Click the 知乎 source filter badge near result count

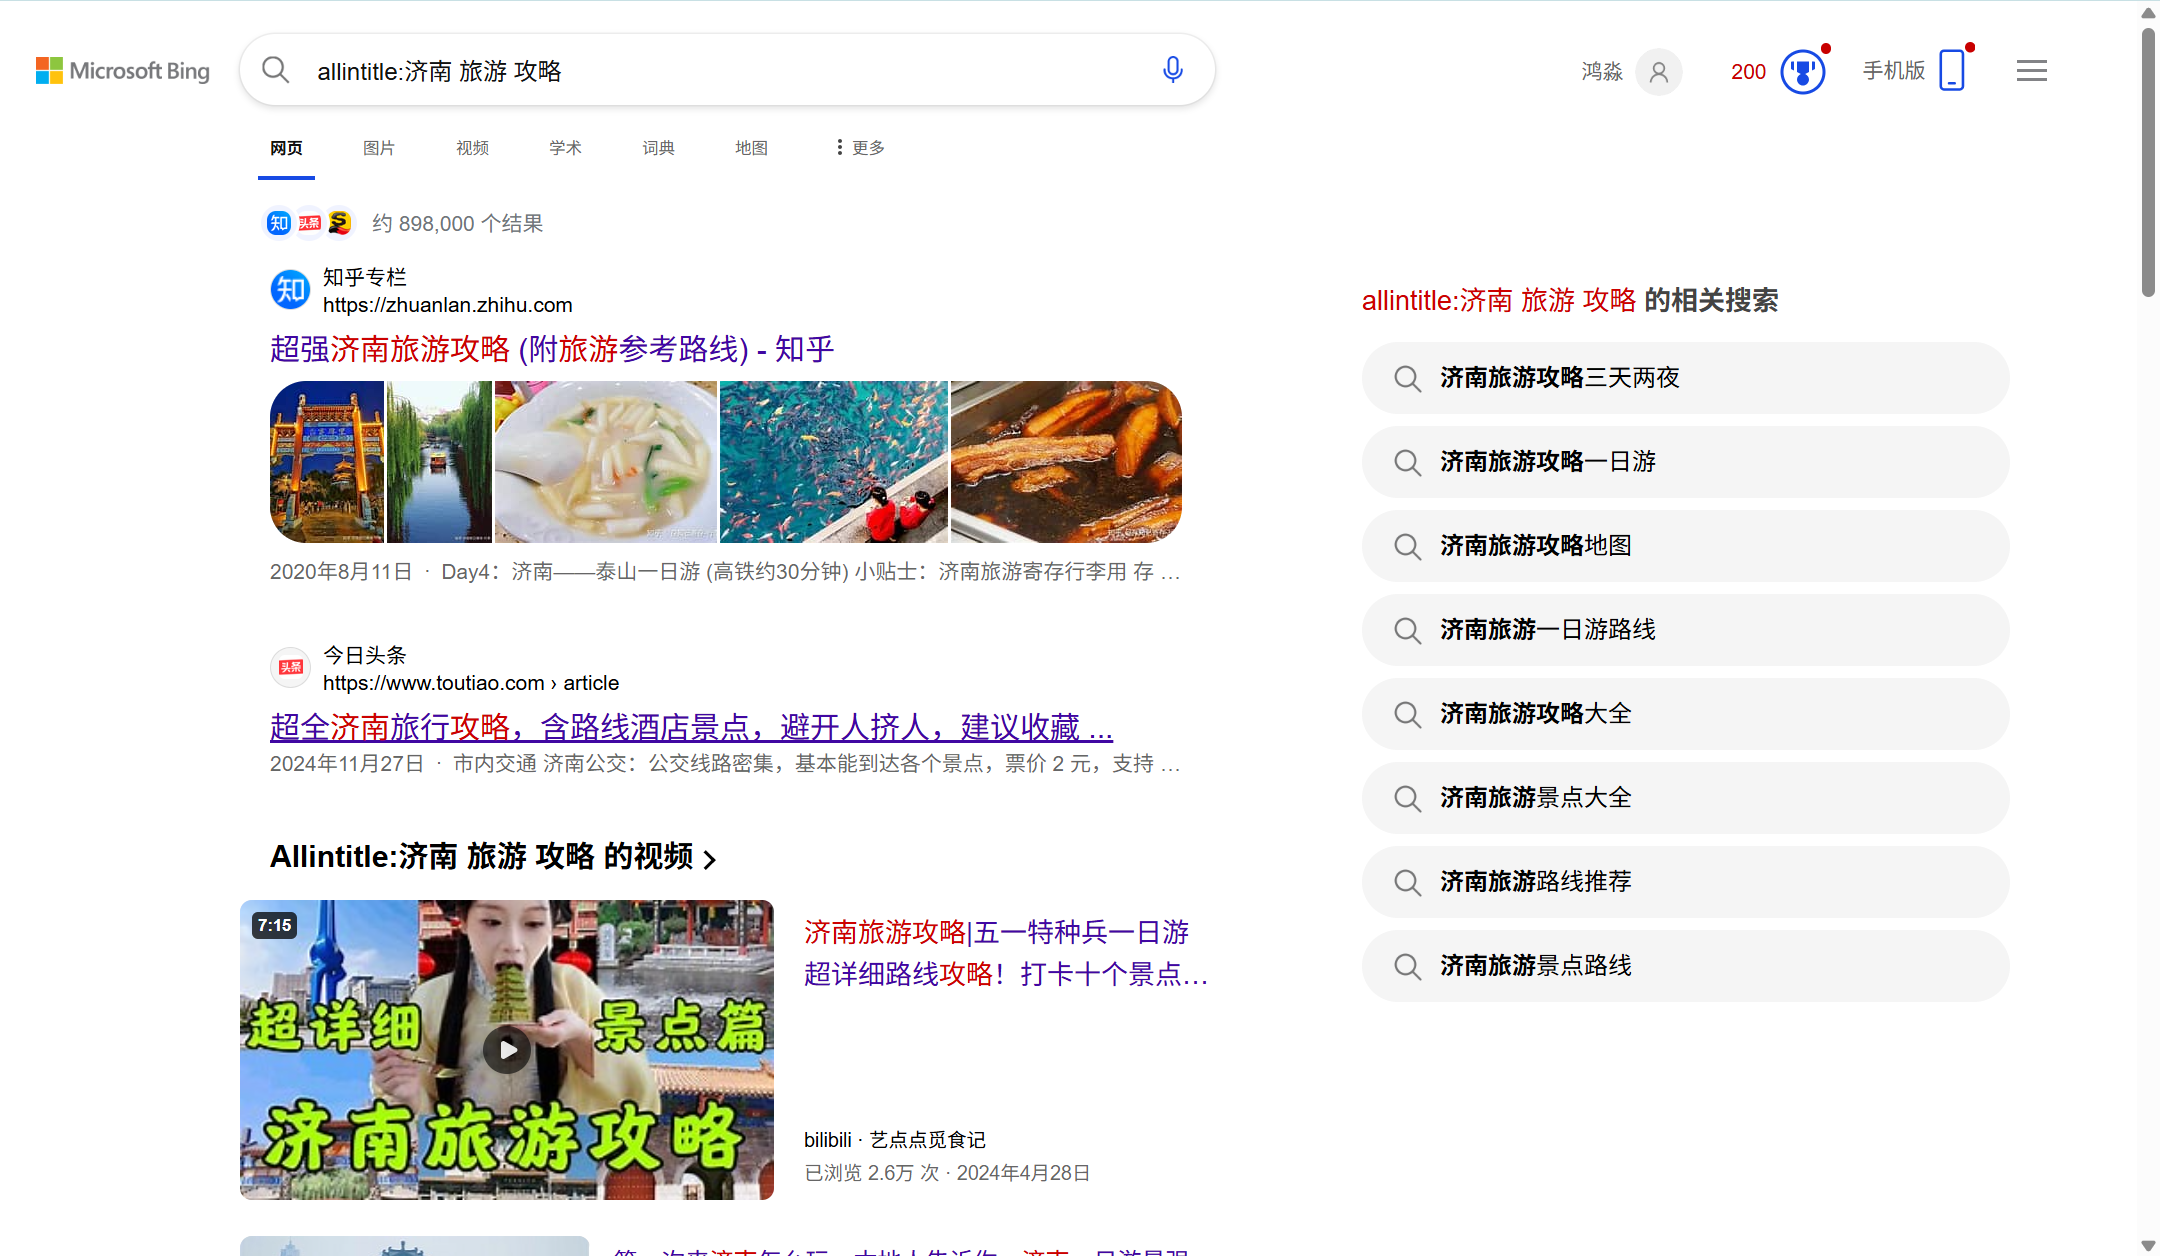coord(278,223)
